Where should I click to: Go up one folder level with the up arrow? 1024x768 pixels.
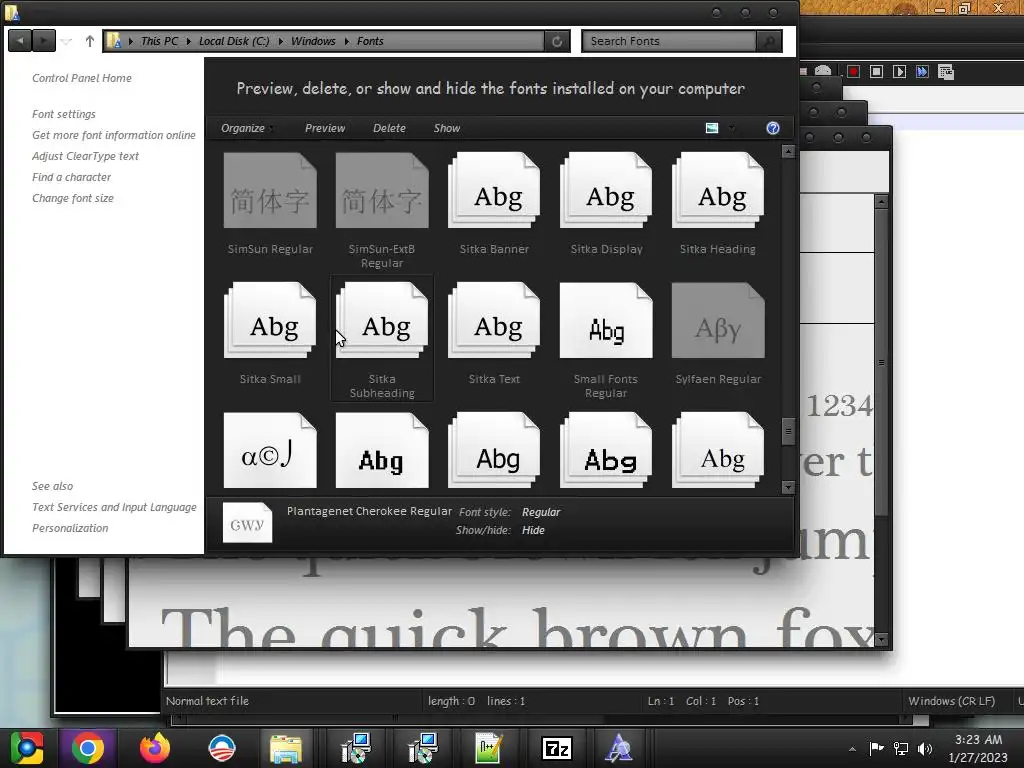click(89, 41)
